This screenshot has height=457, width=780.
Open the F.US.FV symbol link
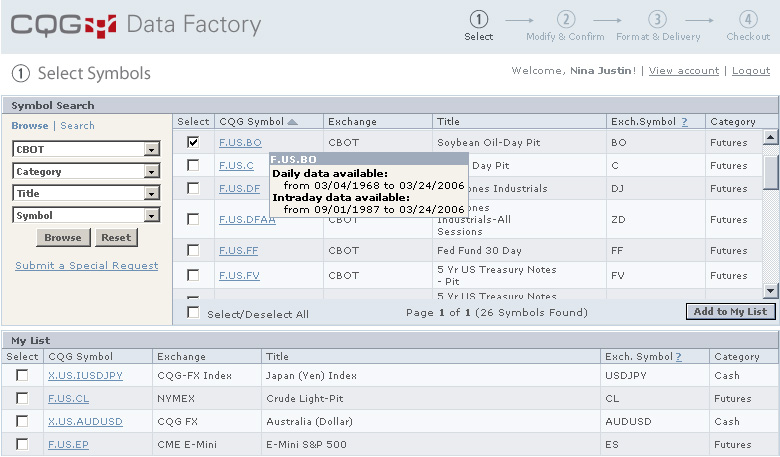[239, 275]
